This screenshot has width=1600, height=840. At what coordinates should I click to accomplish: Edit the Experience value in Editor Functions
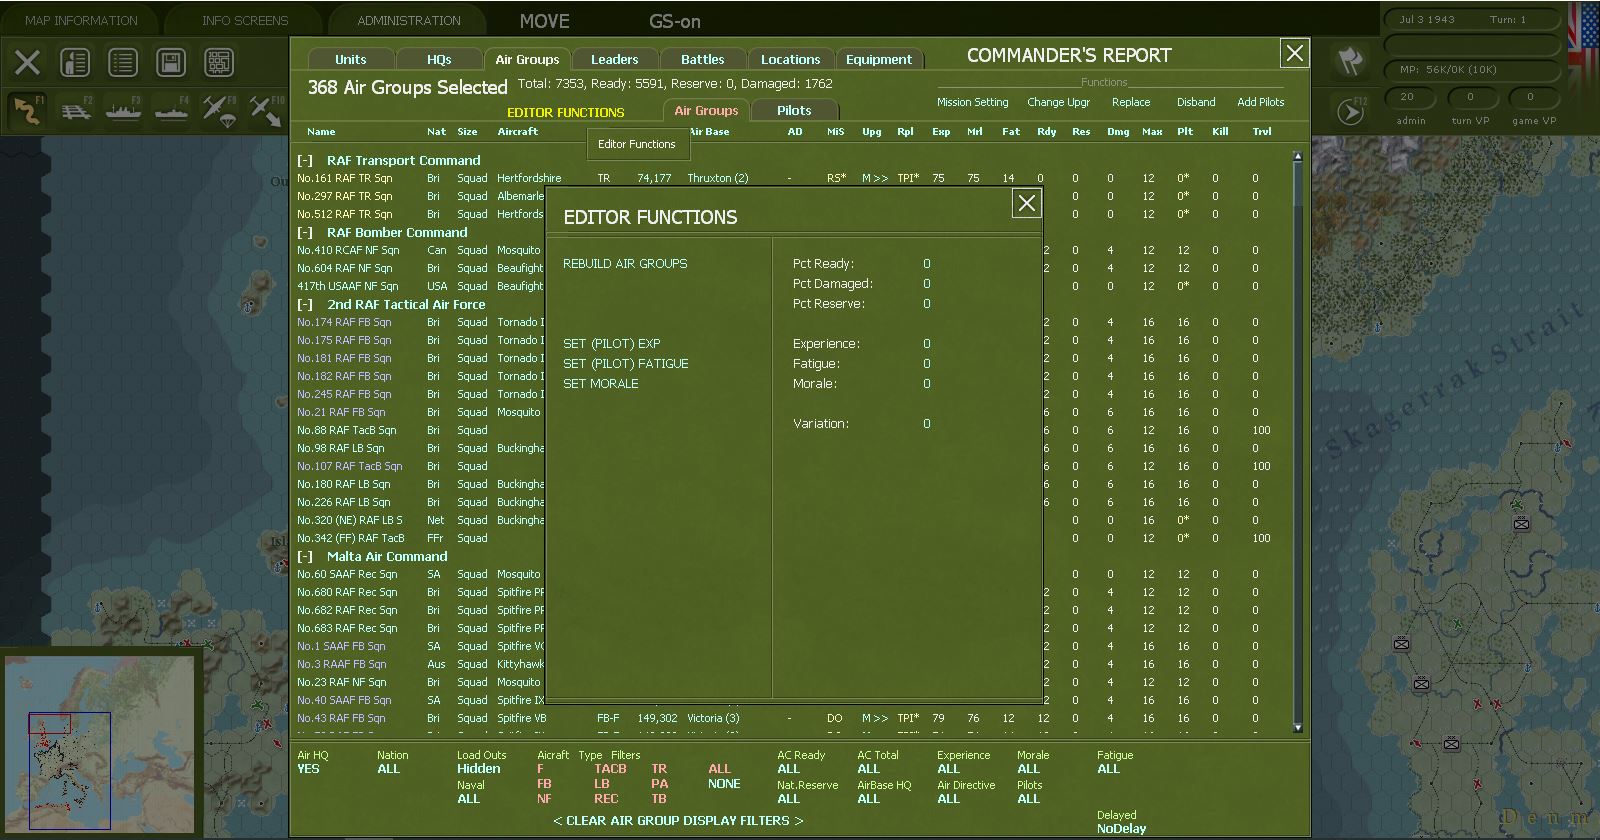(927, 344)
